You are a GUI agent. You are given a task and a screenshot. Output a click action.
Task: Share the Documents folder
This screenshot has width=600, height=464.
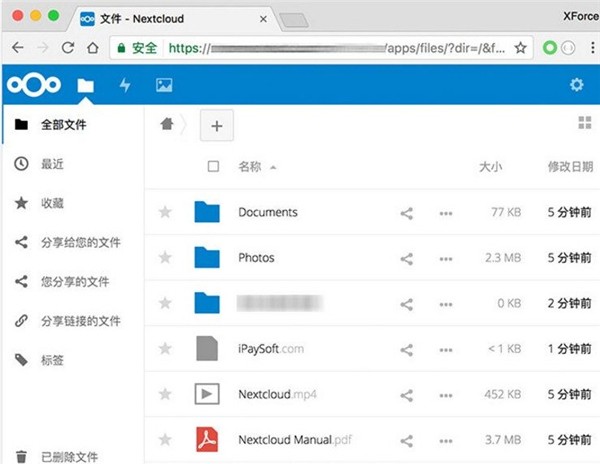coord(407,213)
